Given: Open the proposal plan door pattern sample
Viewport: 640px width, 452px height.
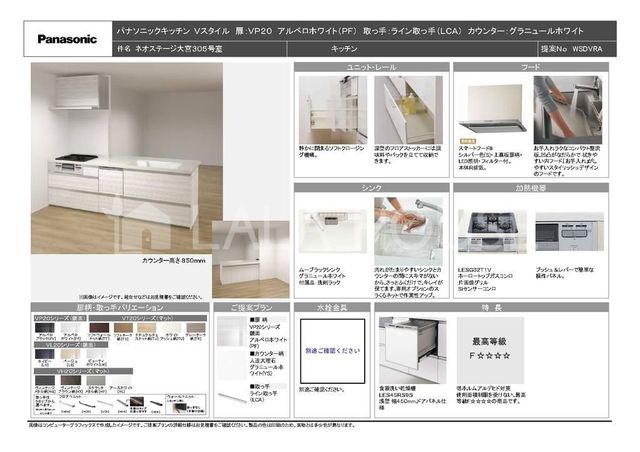Looking at the screenshot, I should coord(231,332).
